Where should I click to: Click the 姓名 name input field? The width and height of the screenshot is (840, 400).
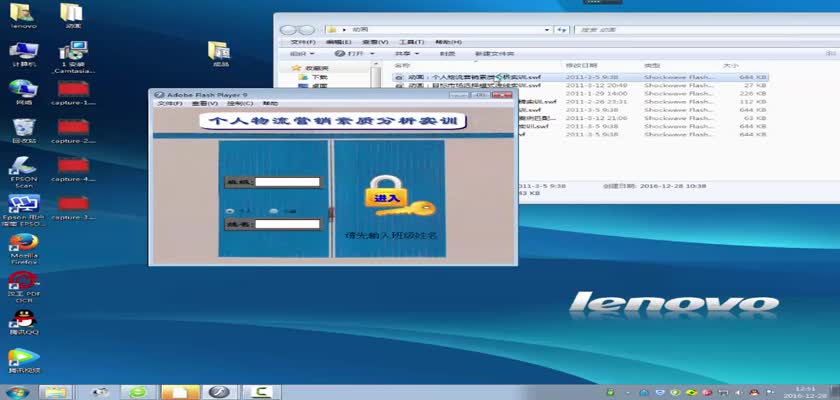click(287, 224)
